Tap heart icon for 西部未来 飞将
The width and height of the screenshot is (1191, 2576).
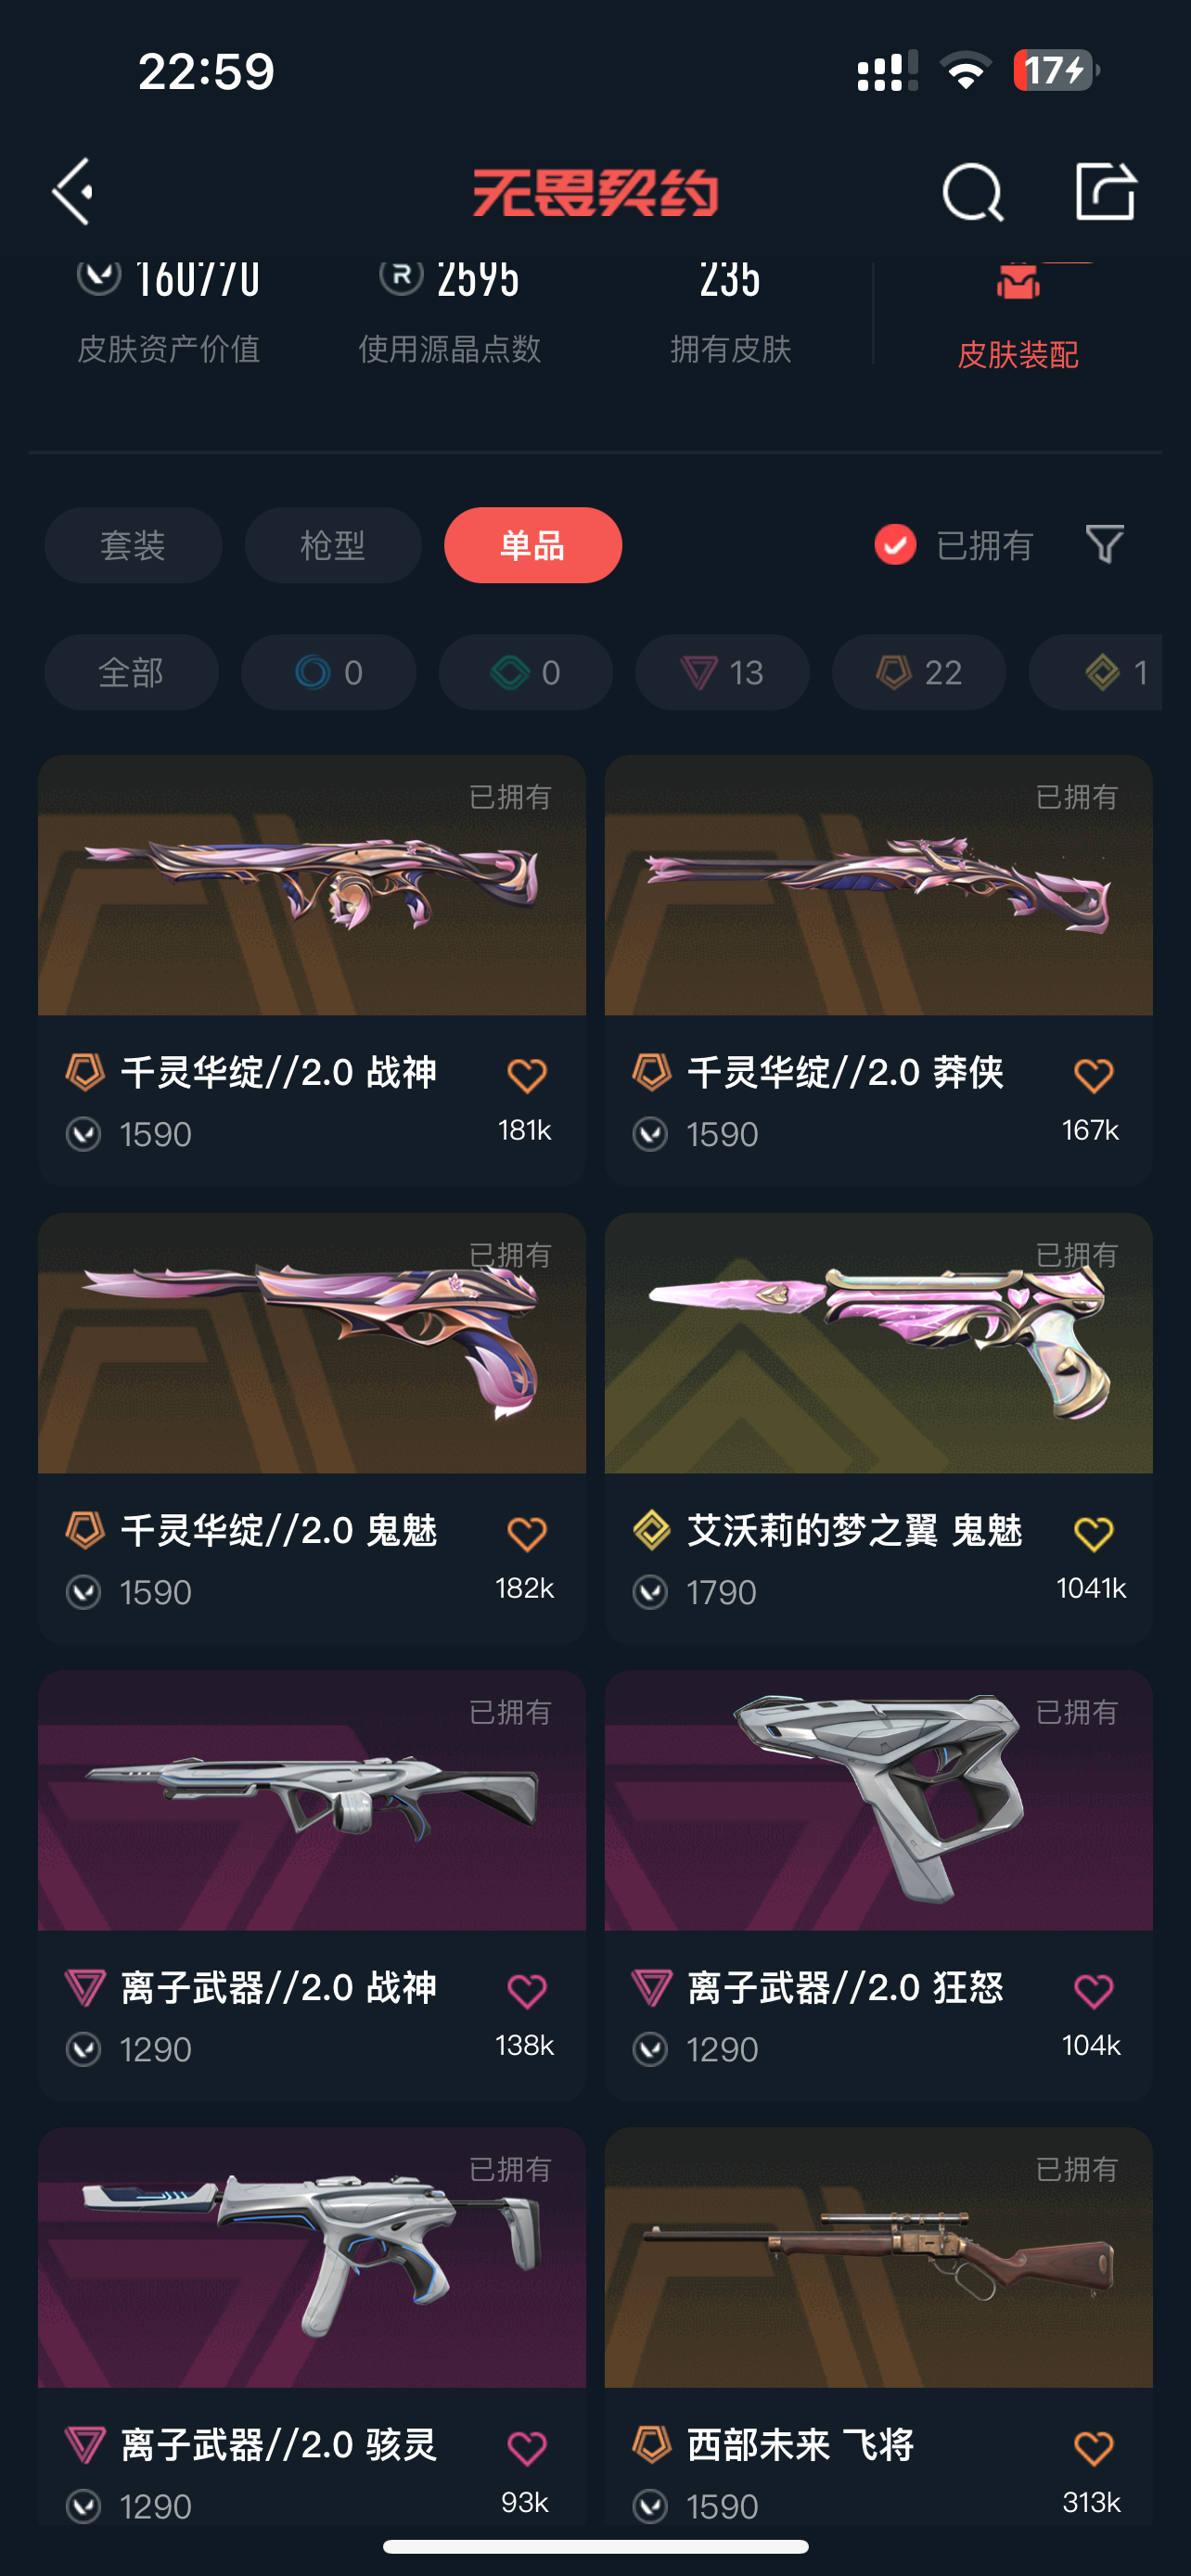click(1093, 2448)
